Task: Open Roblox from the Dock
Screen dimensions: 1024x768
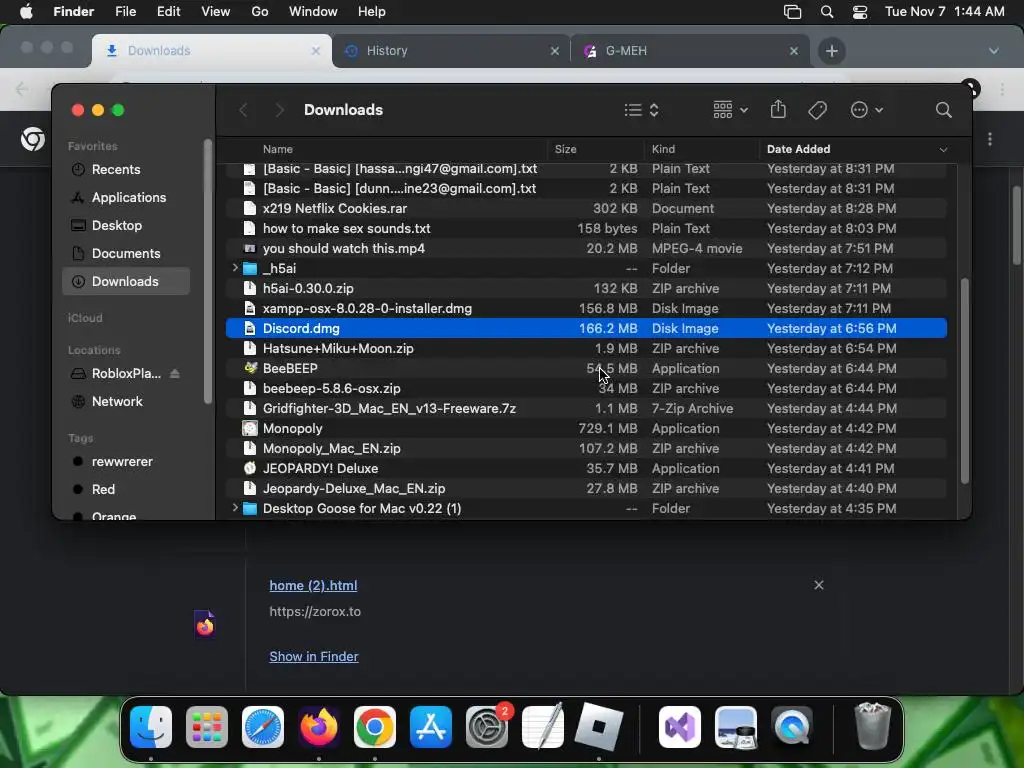Action: 599,727
